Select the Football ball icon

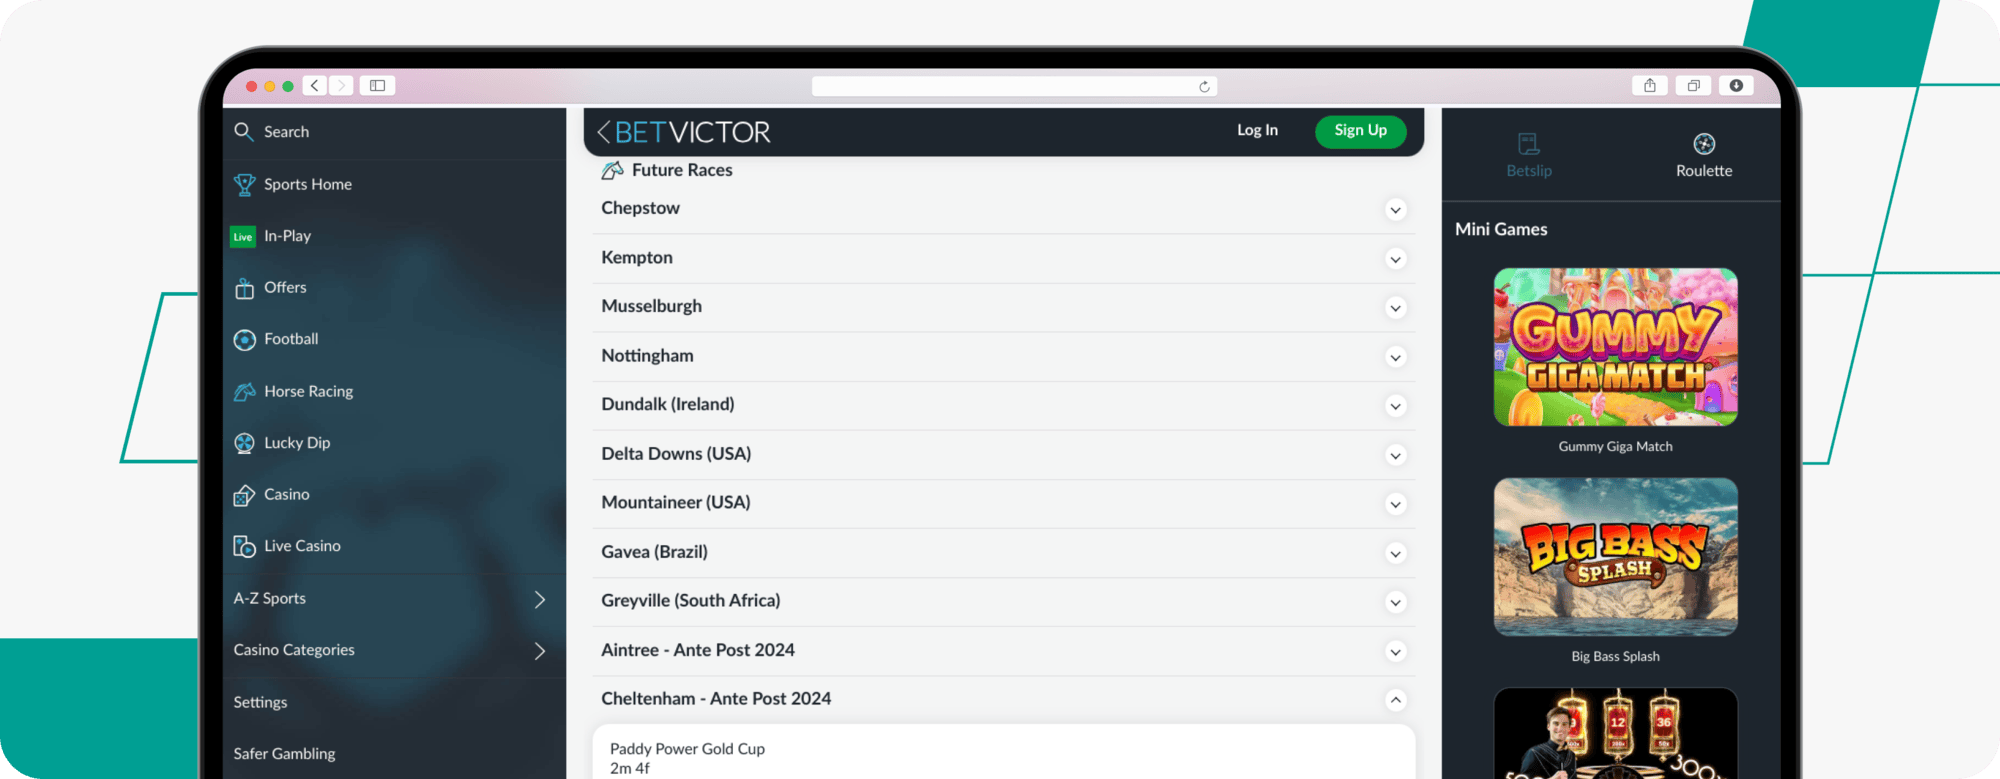click(244, 340)
